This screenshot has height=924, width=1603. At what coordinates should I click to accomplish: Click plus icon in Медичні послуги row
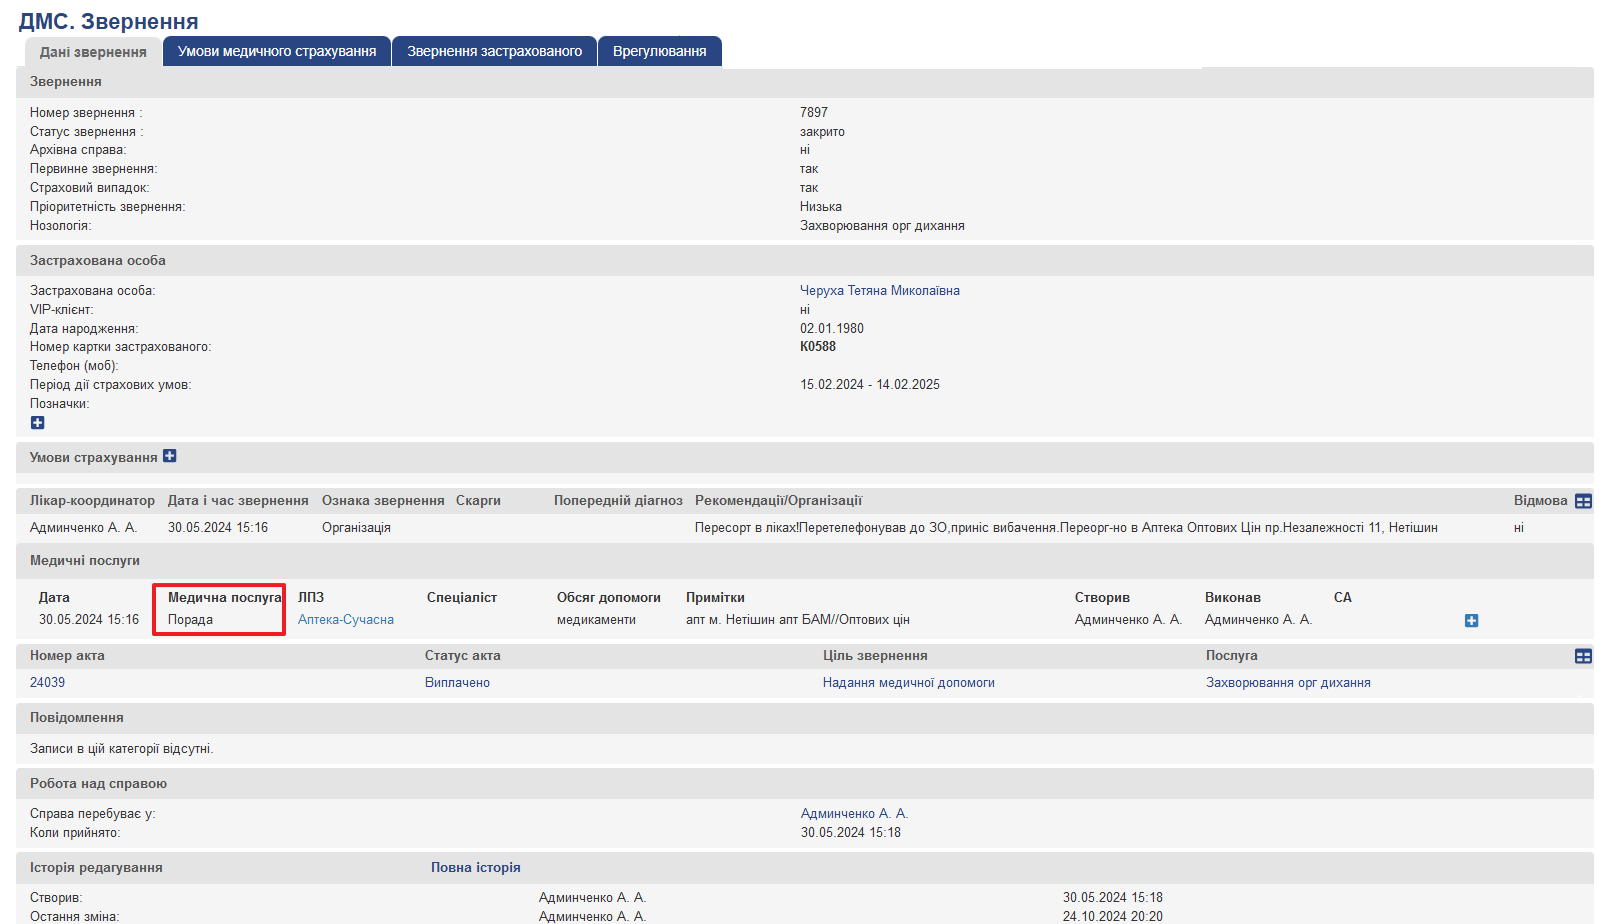tap(1471, 621)
